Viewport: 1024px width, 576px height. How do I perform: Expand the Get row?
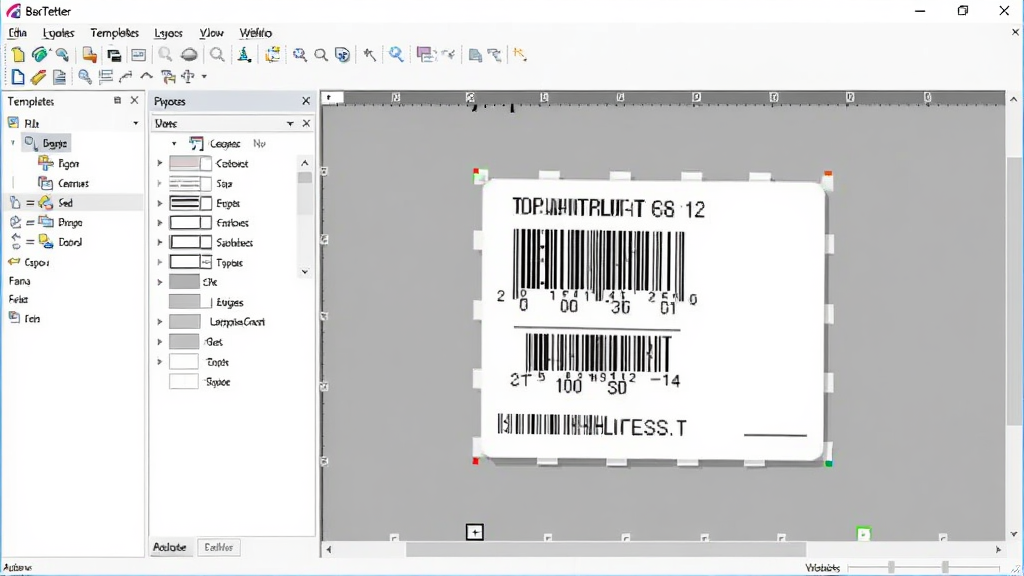(x=159, y=342)
